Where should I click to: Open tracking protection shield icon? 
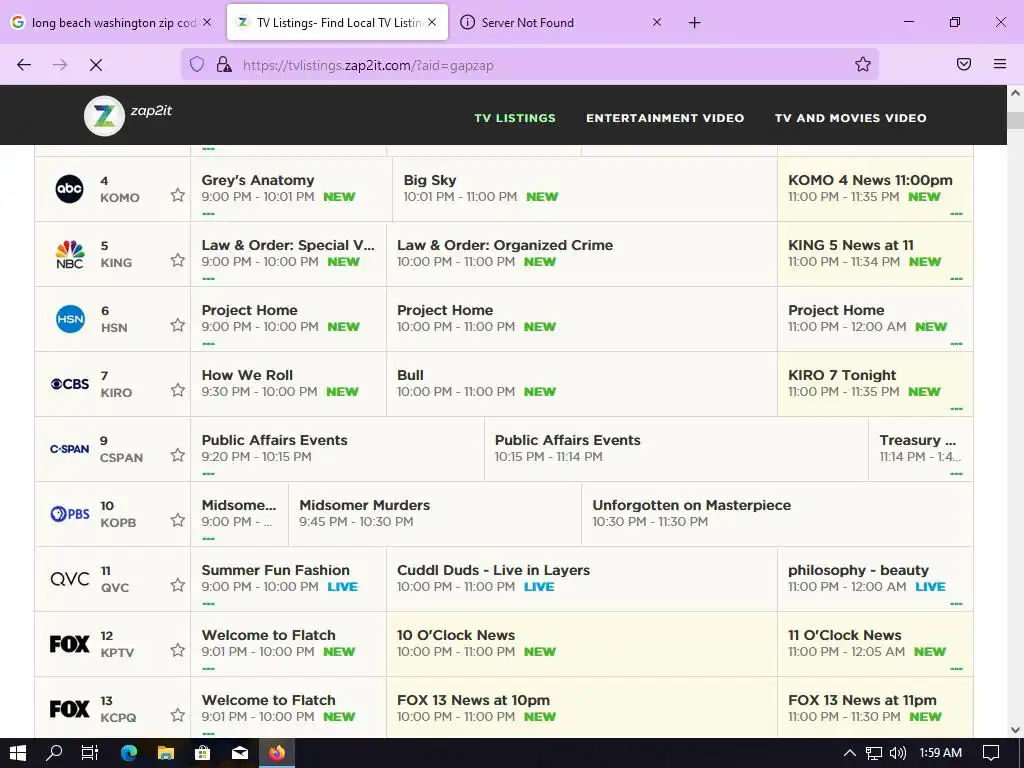(197, 64)
